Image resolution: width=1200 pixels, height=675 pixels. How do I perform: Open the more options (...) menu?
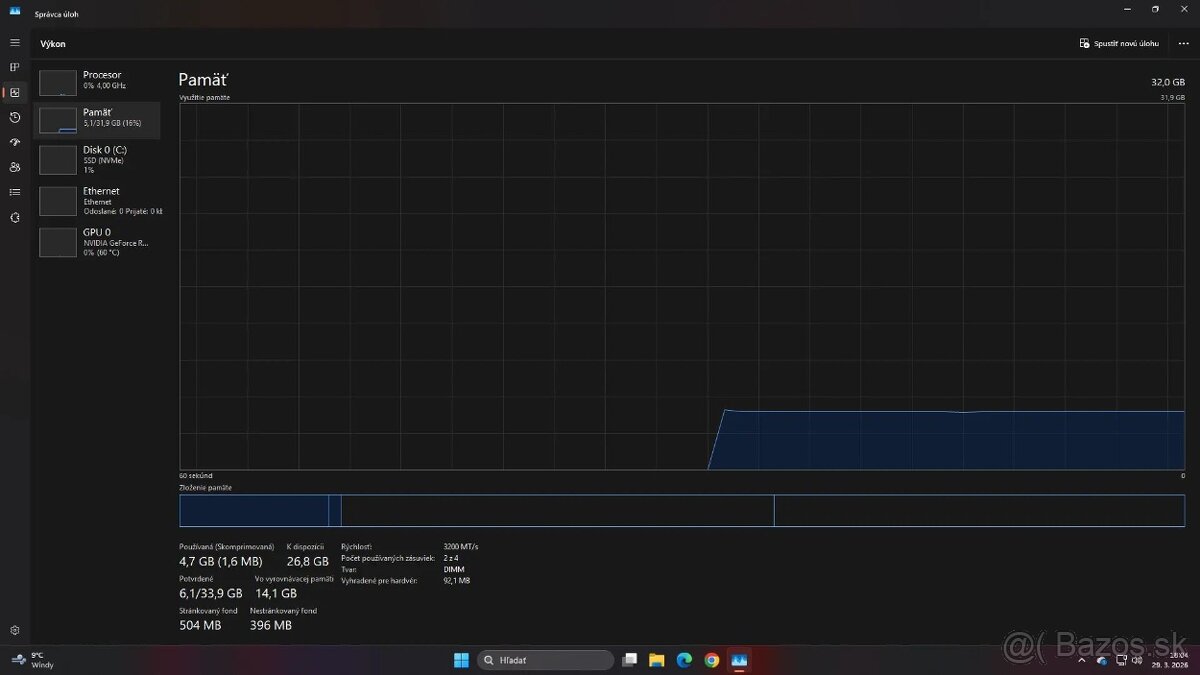click(x=1184, y=43)
